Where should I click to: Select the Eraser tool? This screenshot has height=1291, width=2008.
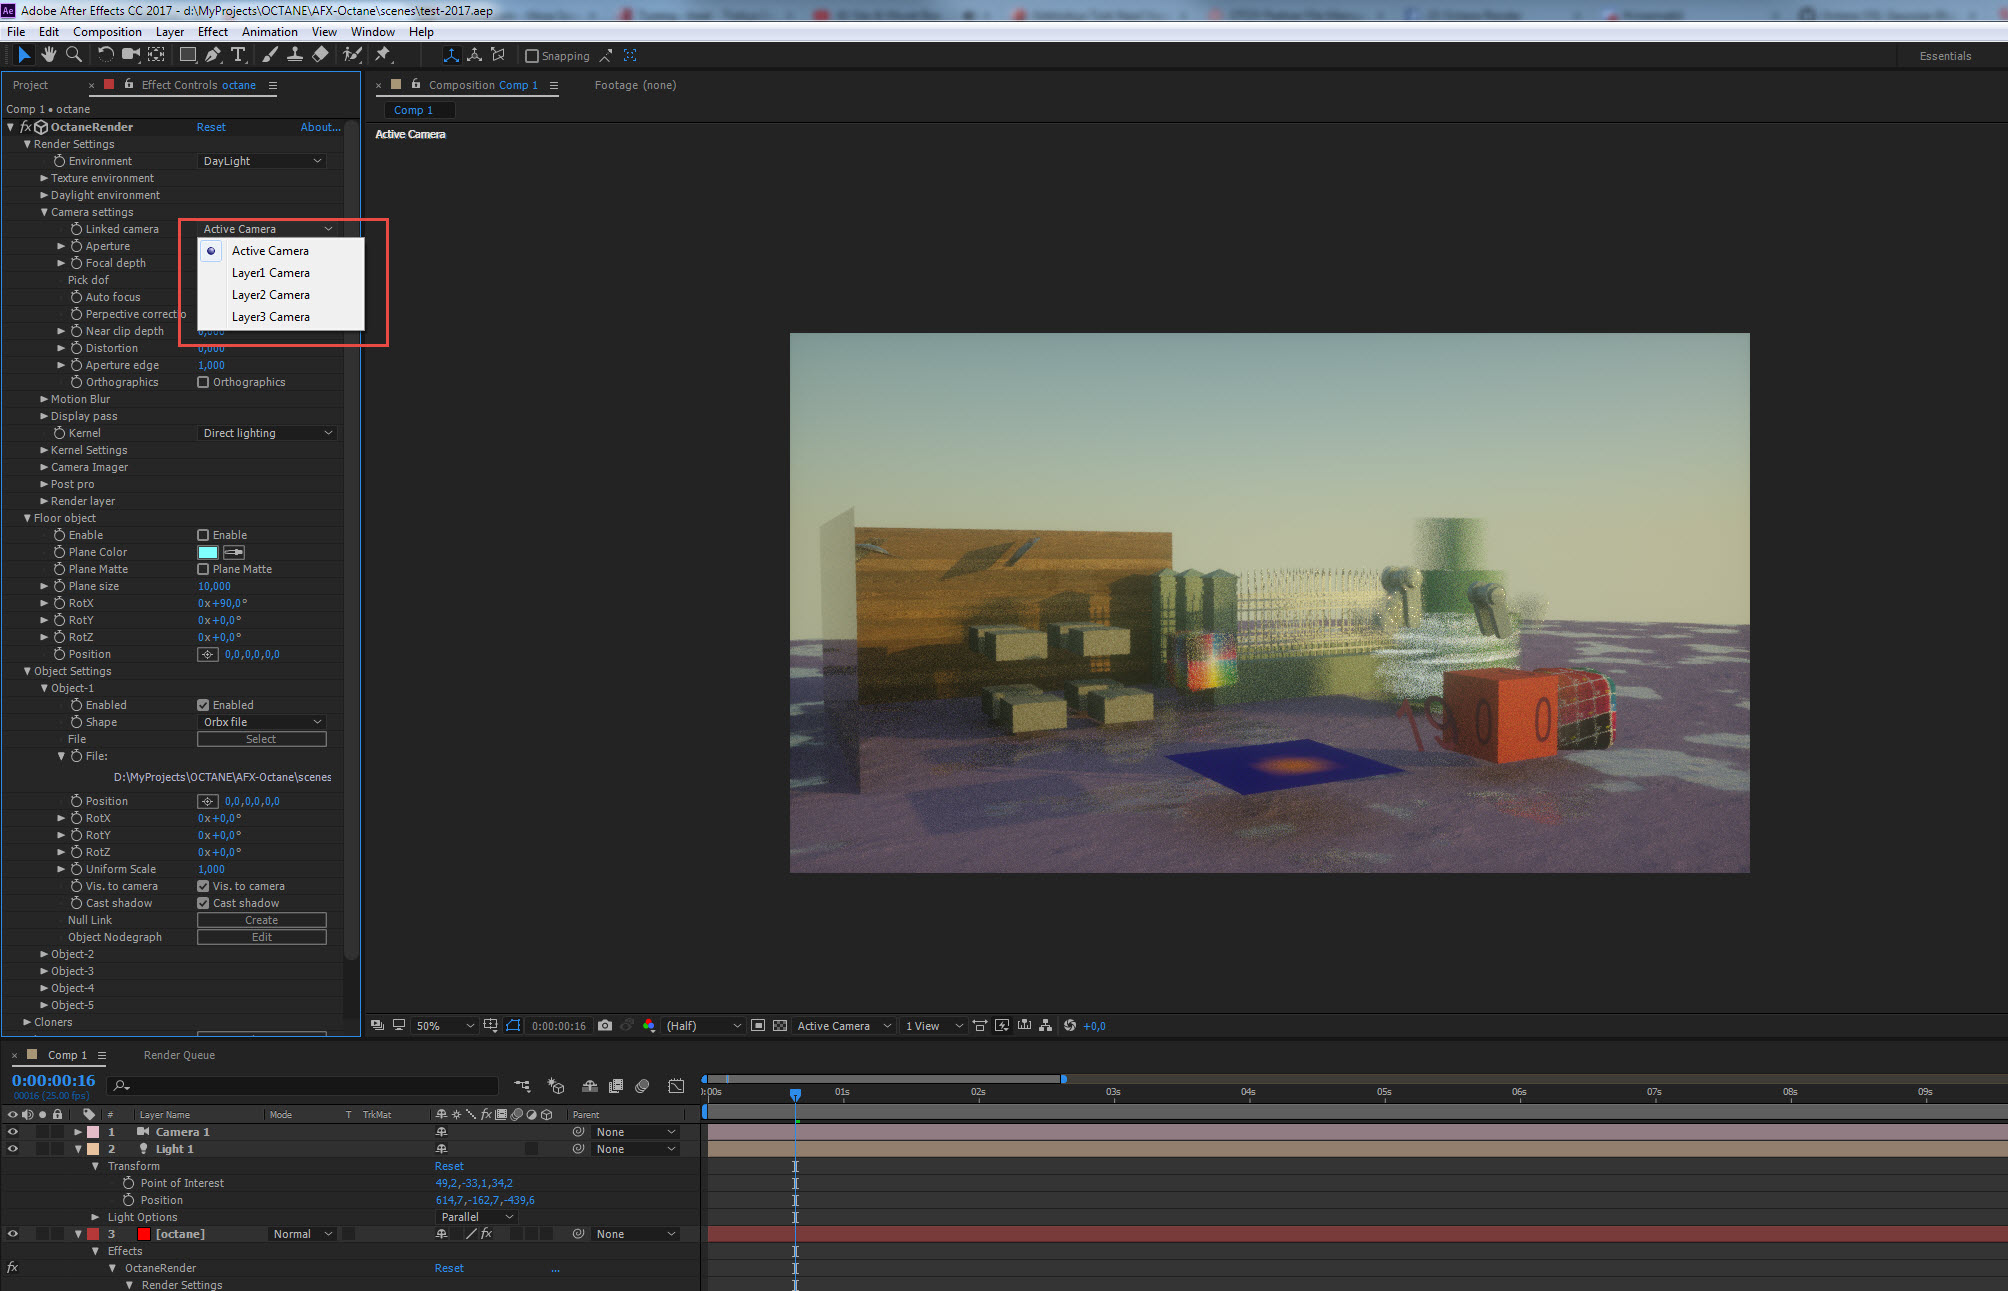coord(320,55)
